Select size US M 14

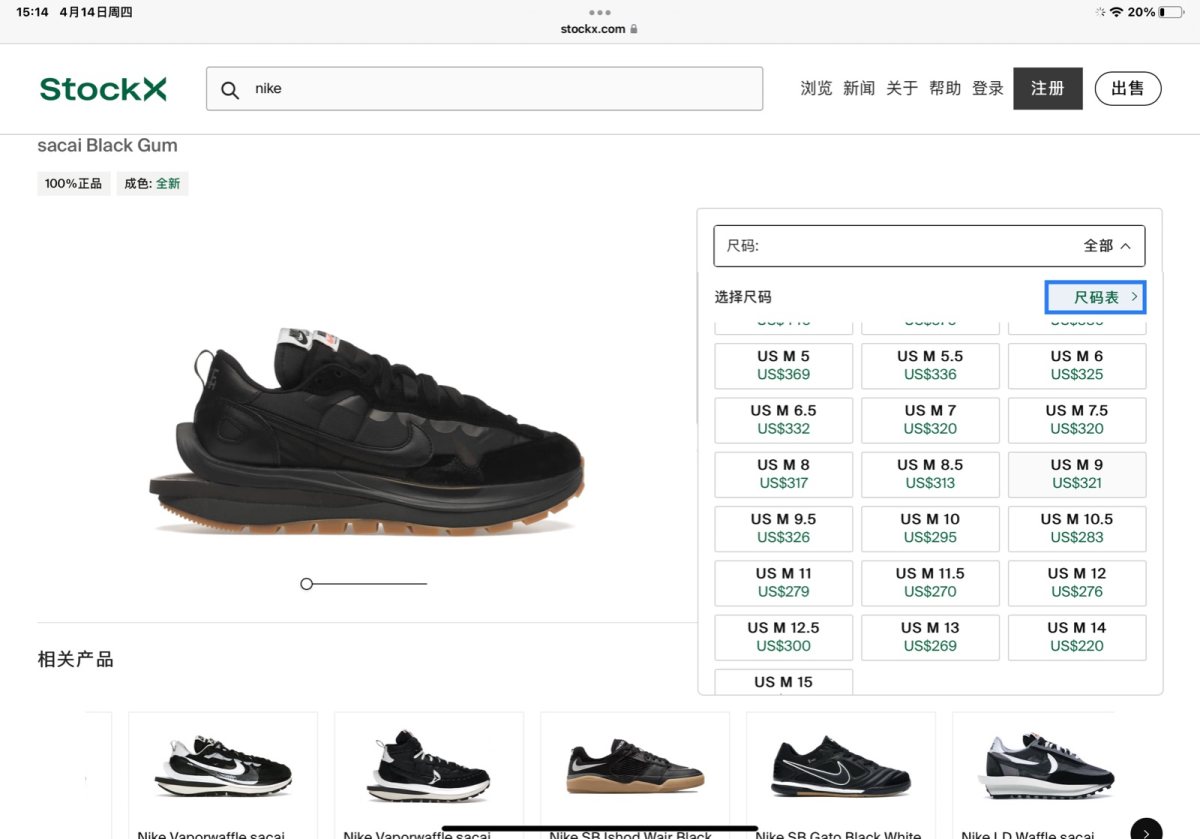(x=1077, y=637)
